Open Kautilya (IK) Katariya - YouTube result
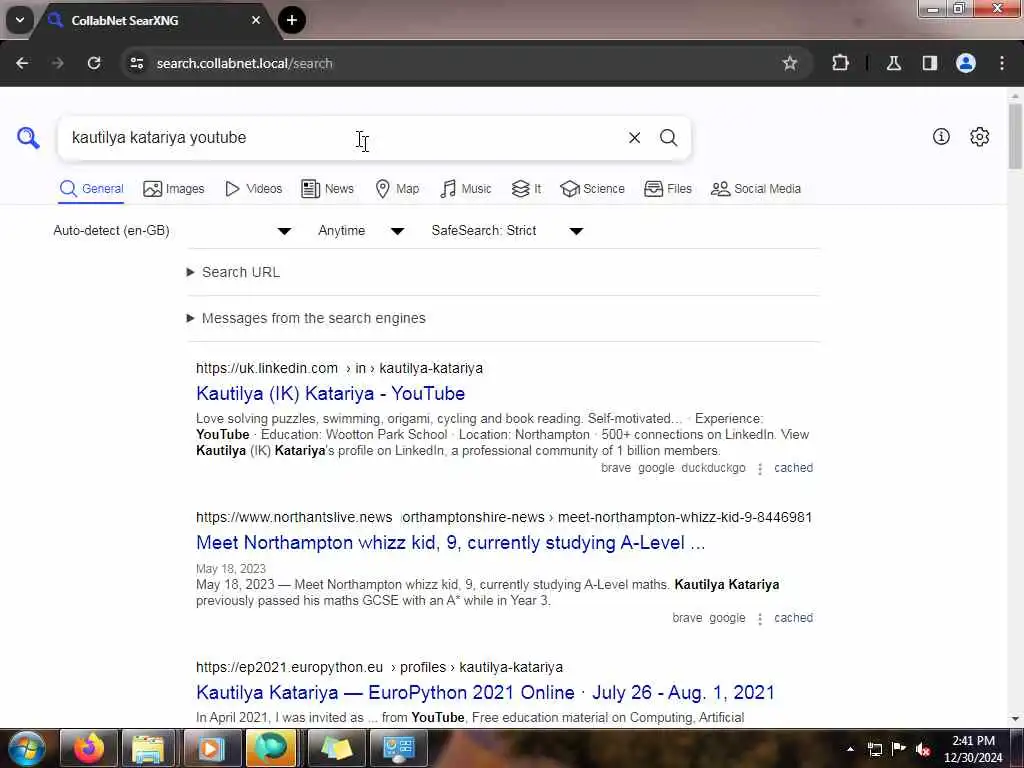This screenshot has width=1024, height=768. 330,394
